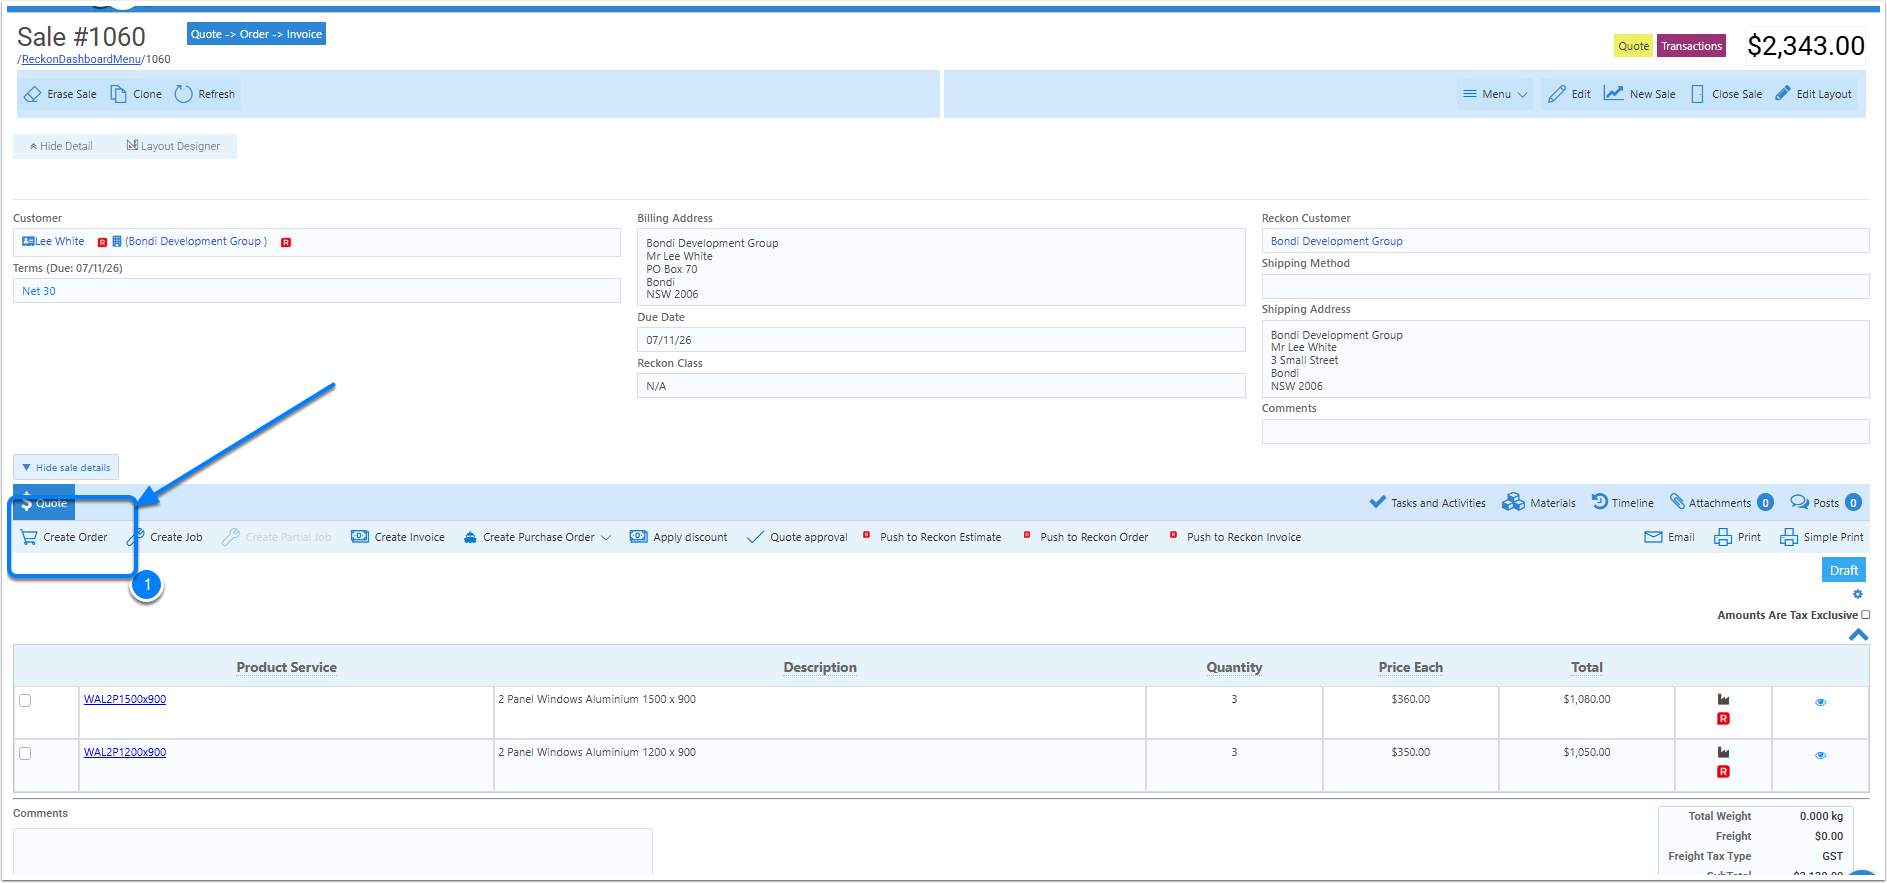Open product link WAL2P1500x900
Screen dimensions: 1887x883
[x=125, y=699]
